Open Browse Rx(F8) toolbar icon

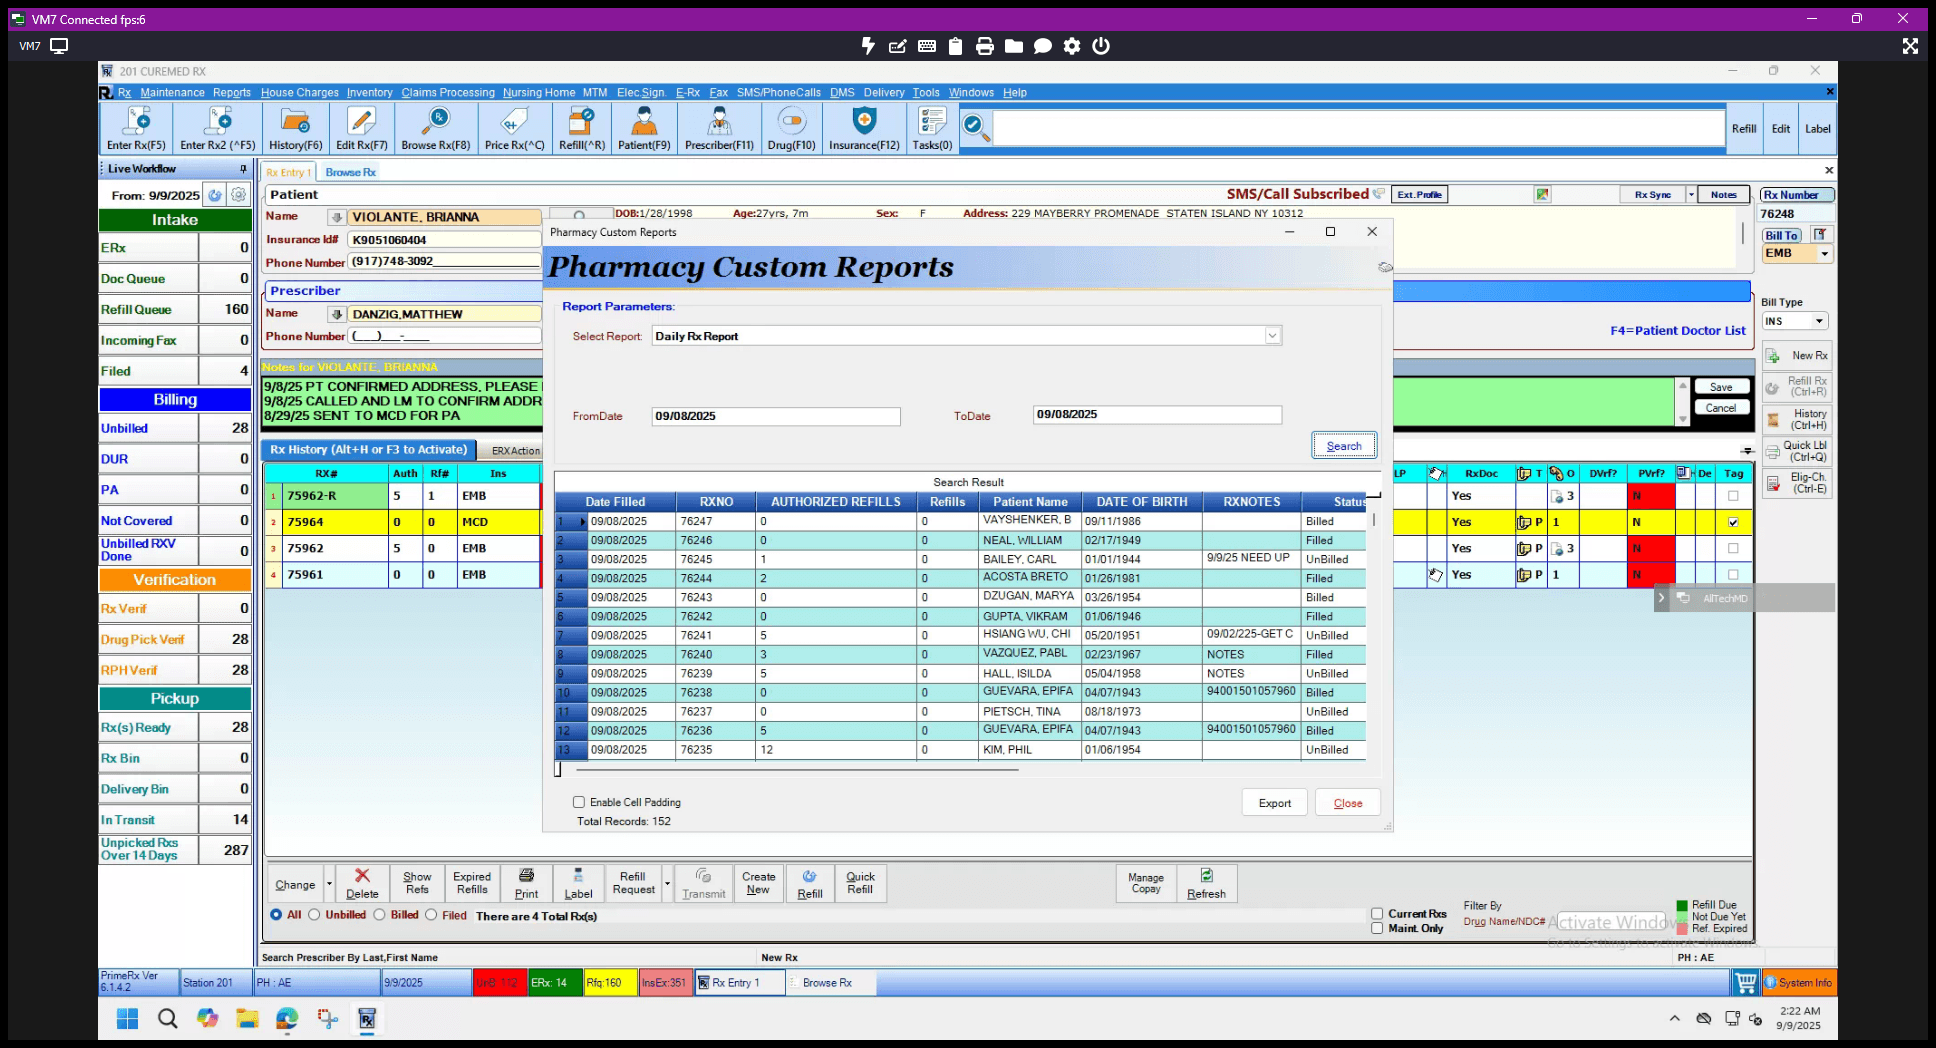pos(435,128)
